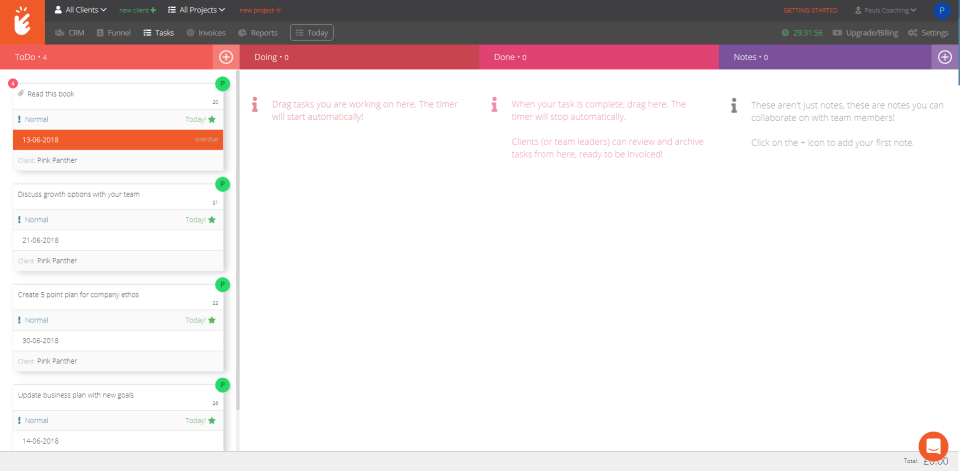960x471 pixels.
Task: Click assignee avatar on Read this book card
Action: coord(223,84)
